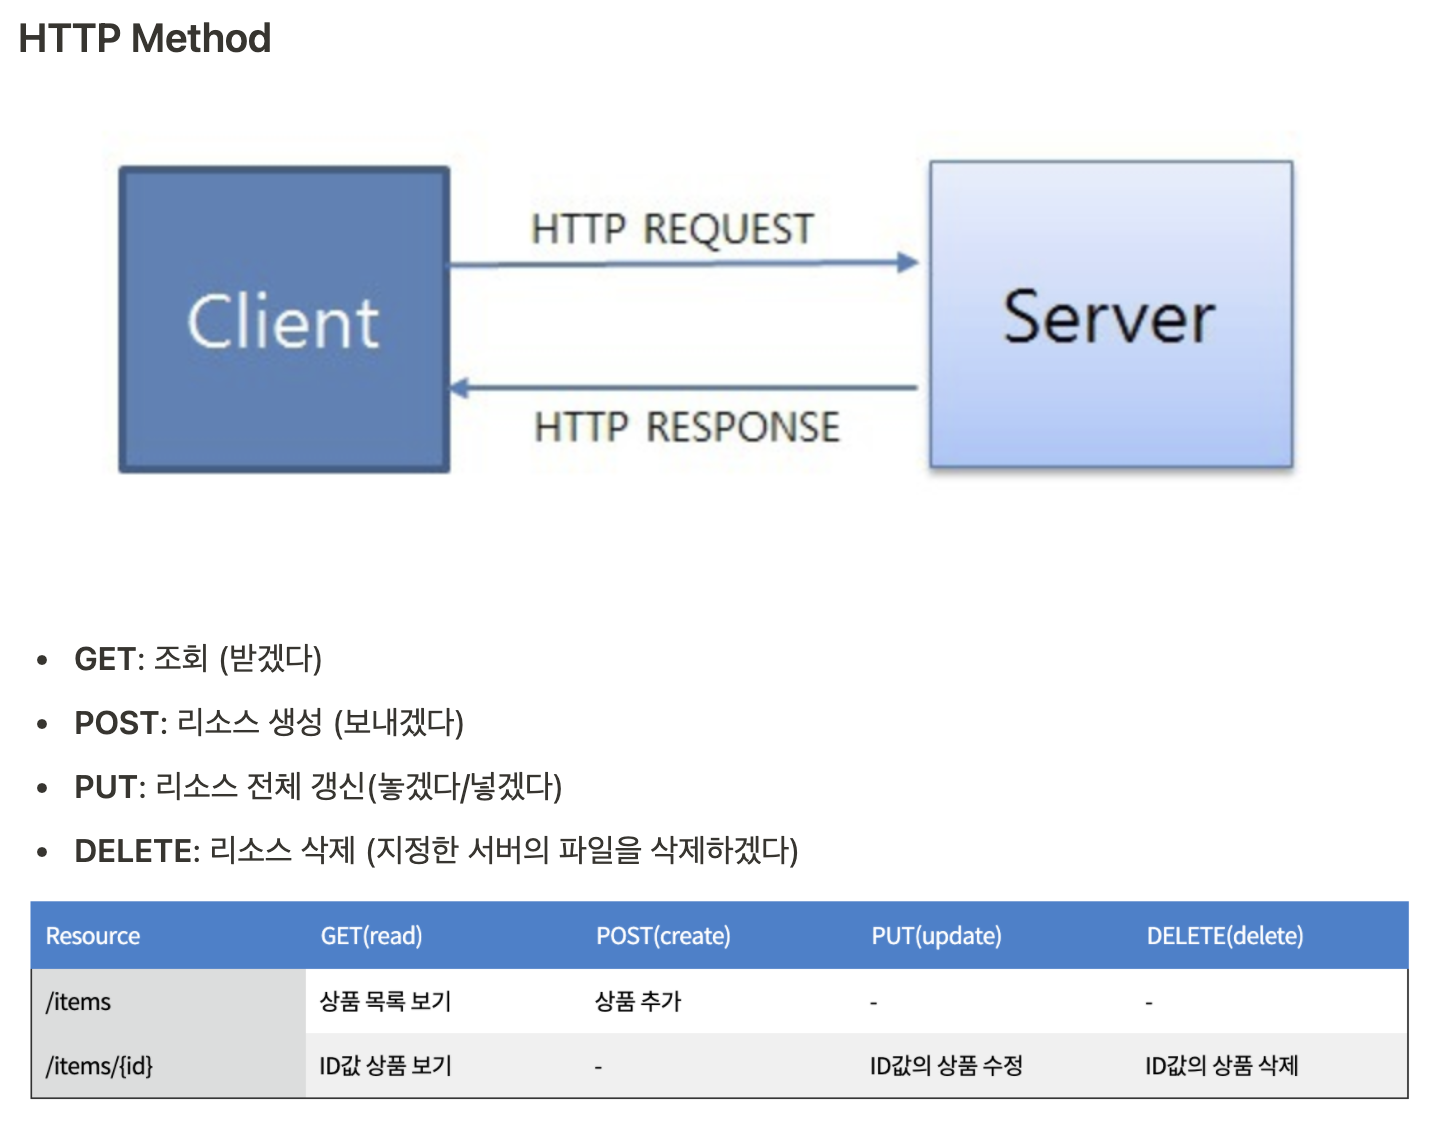Select the GET(read) column header
1448x1128 pixels.
tap(371, 936)
